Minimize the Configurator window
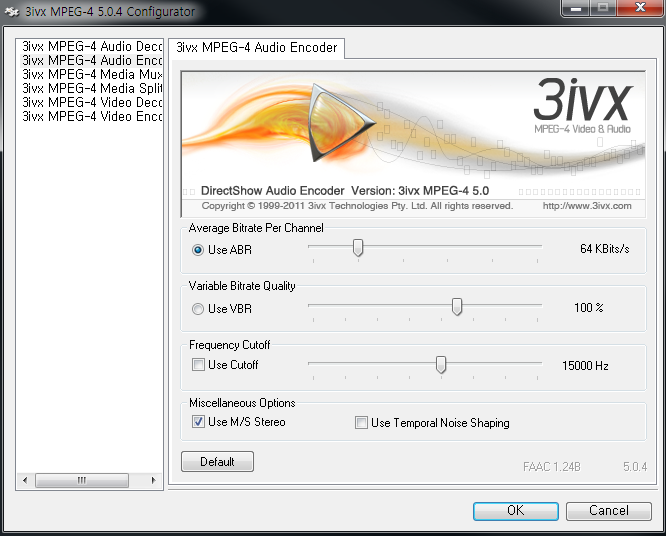Viewport: 666px width, 536px height. (576, 8)
